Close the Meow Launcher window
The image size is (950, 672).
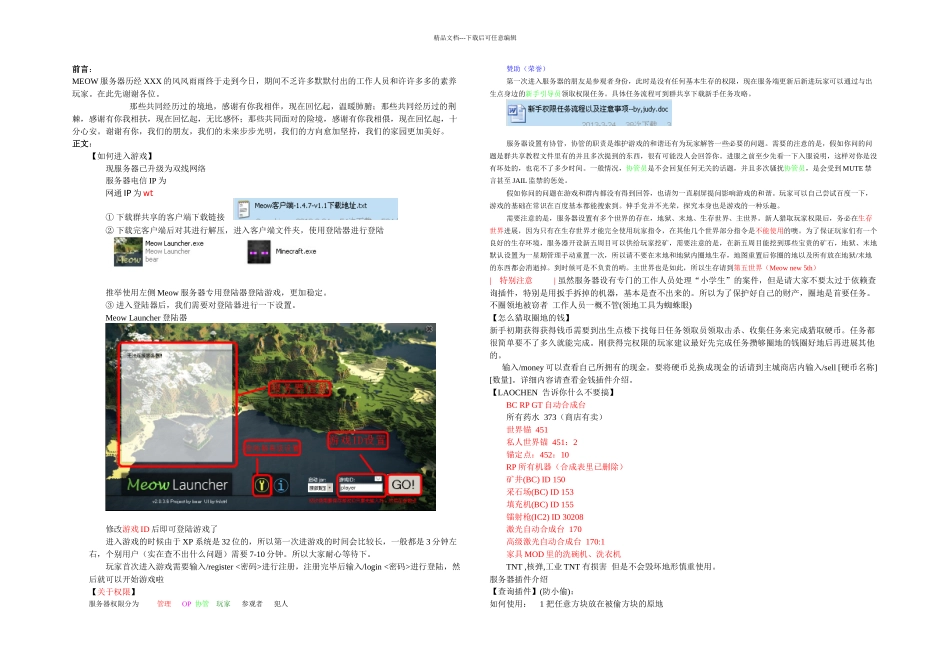pos(430,329)
